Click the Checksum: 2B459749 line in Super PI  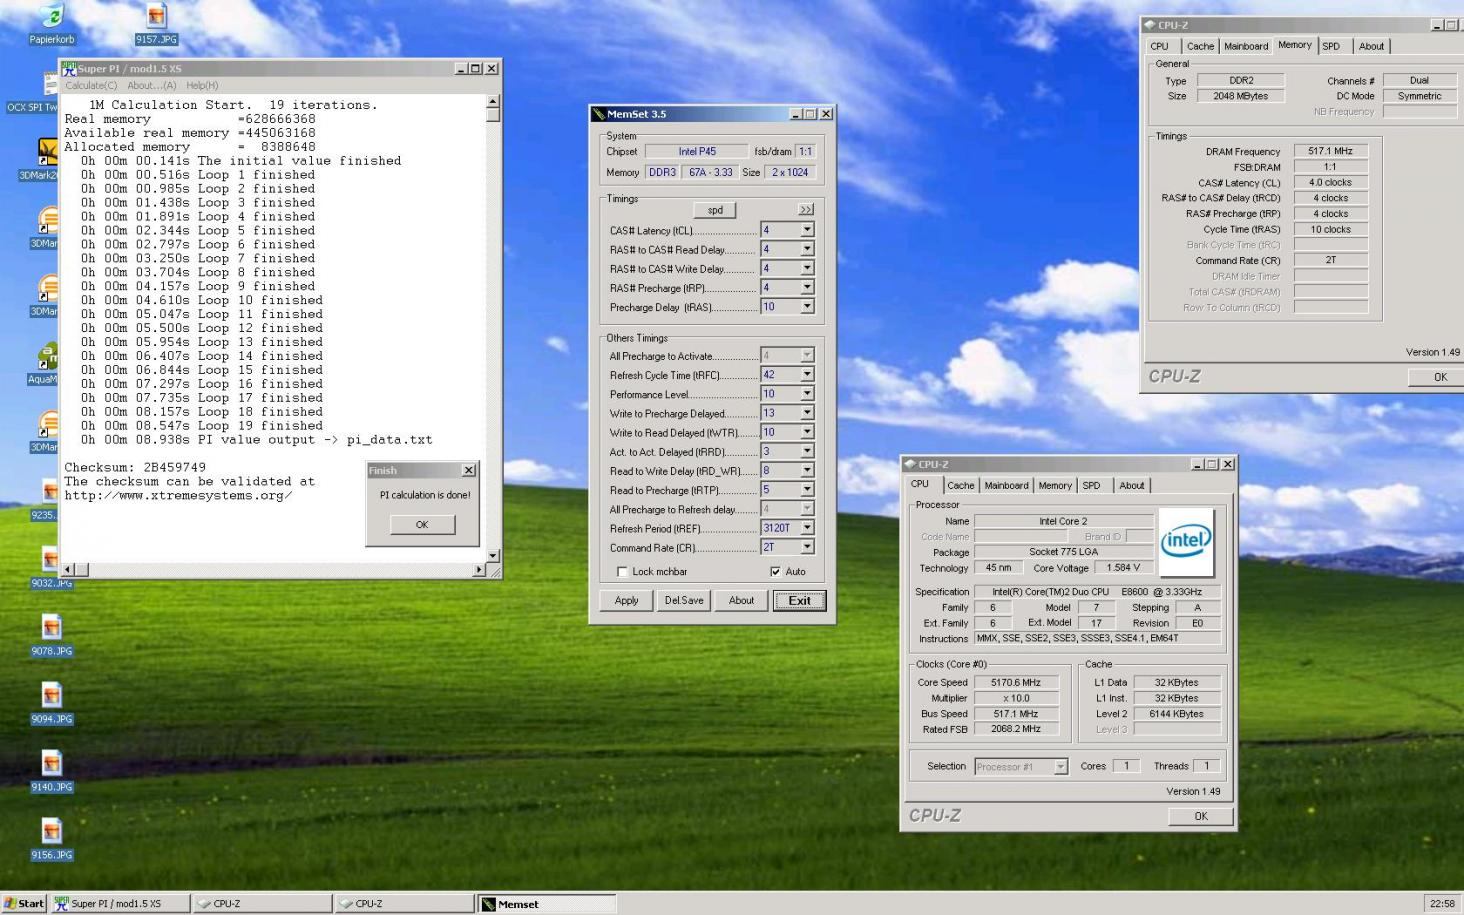[135, 467]
